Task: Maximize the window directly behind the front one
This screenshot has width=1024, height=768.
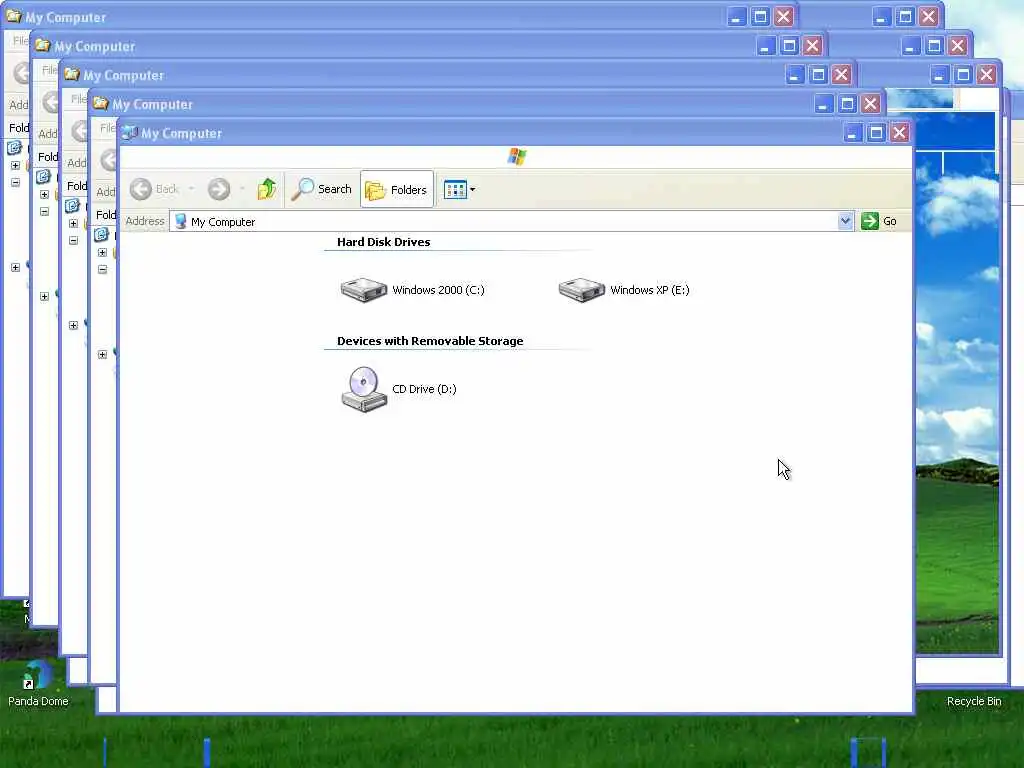Action: tap(847, 104)
